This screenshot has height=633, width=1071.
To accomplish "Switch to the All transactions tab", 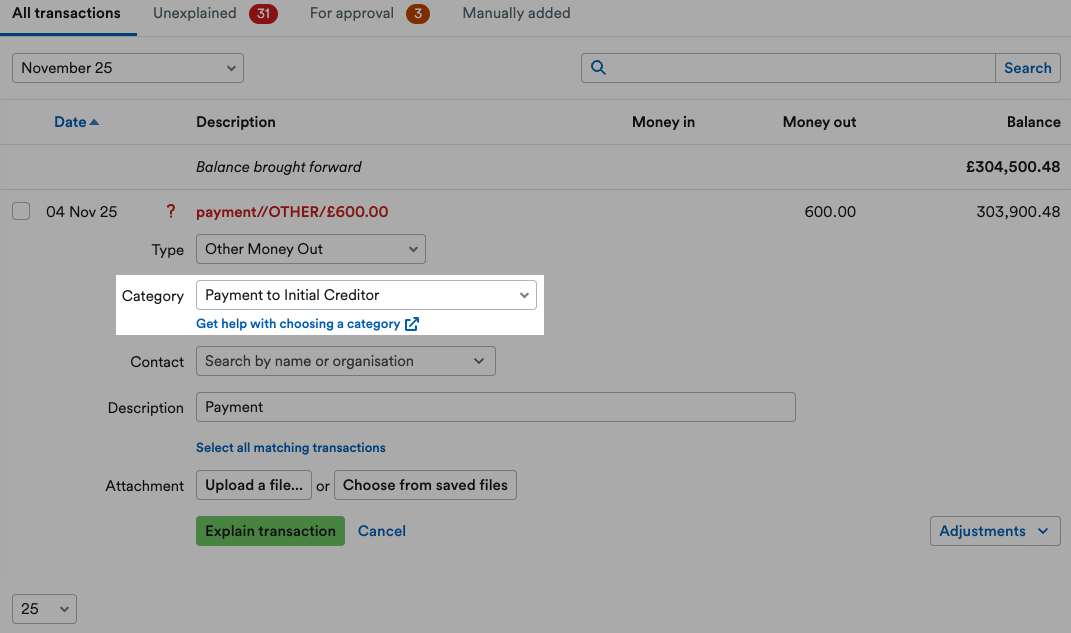I will click(66, 14).
